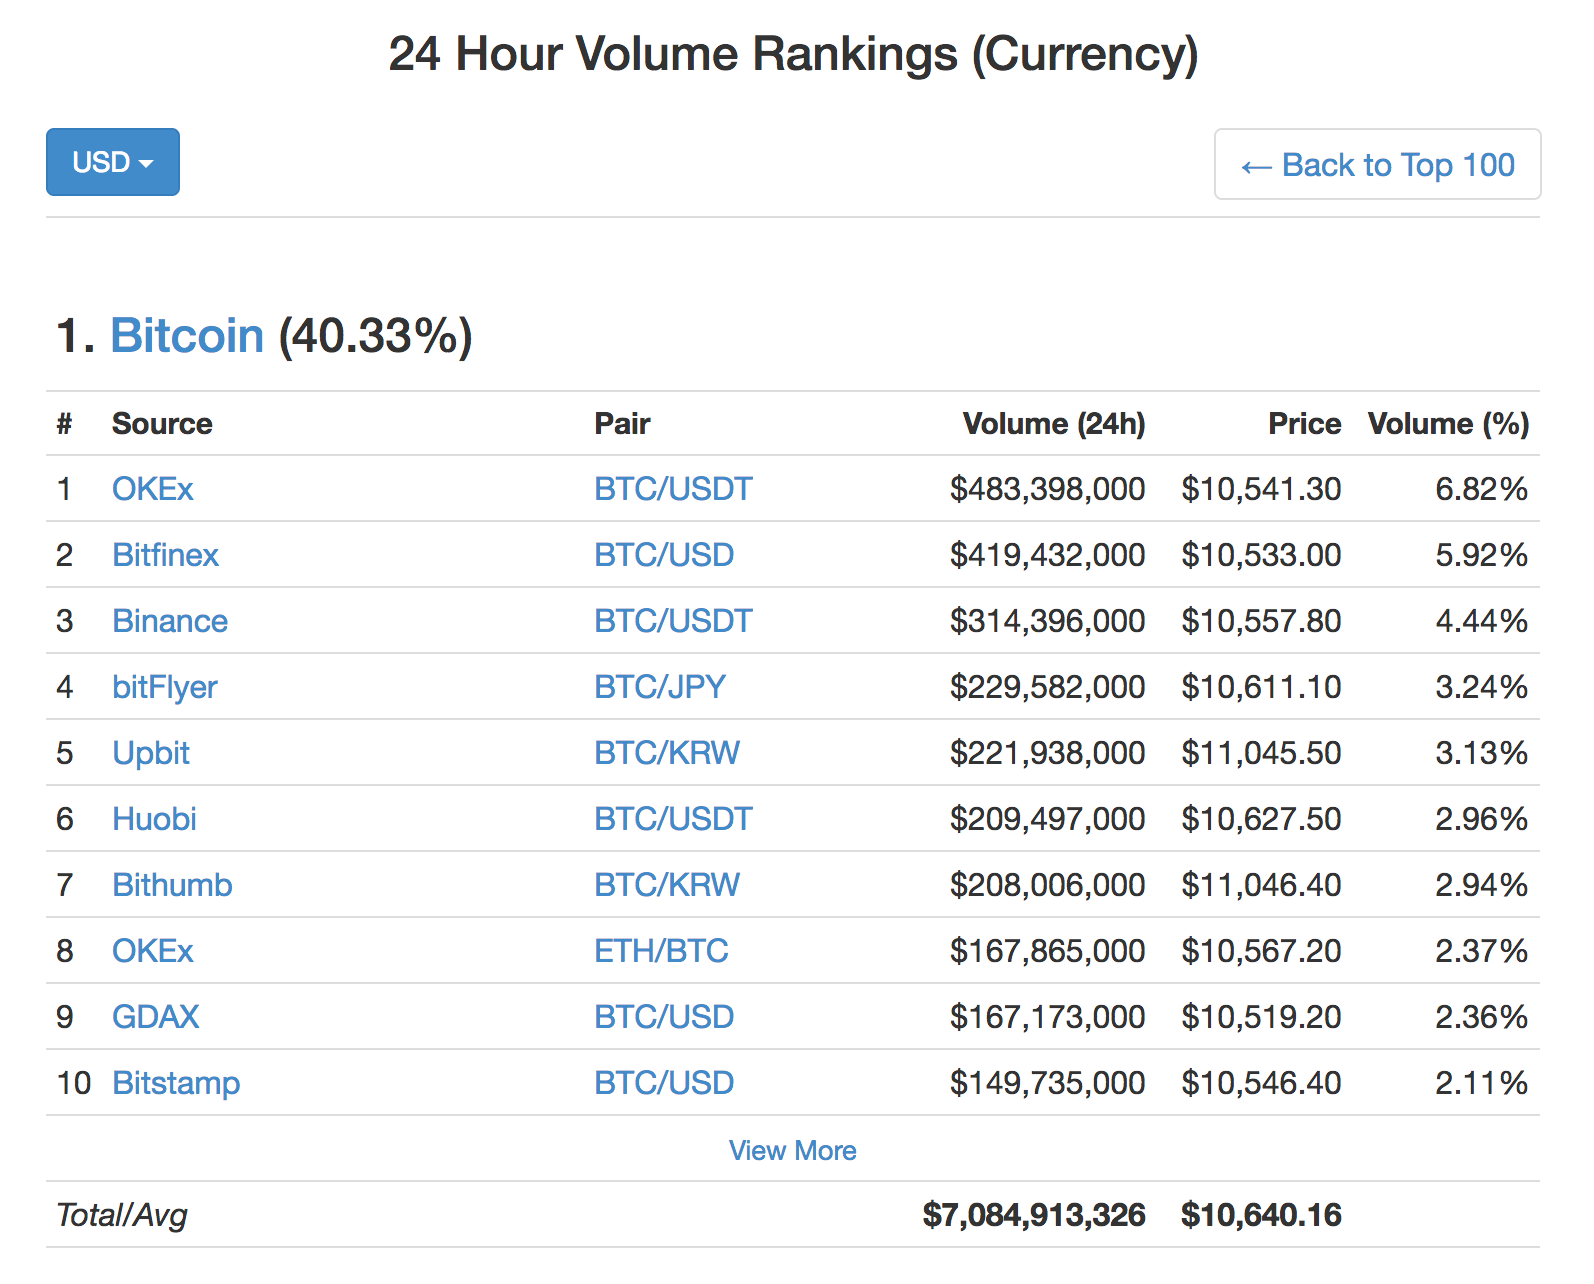Select the $419,432,000 volume cell
1594x1284 pixels.
[1048, 555]
